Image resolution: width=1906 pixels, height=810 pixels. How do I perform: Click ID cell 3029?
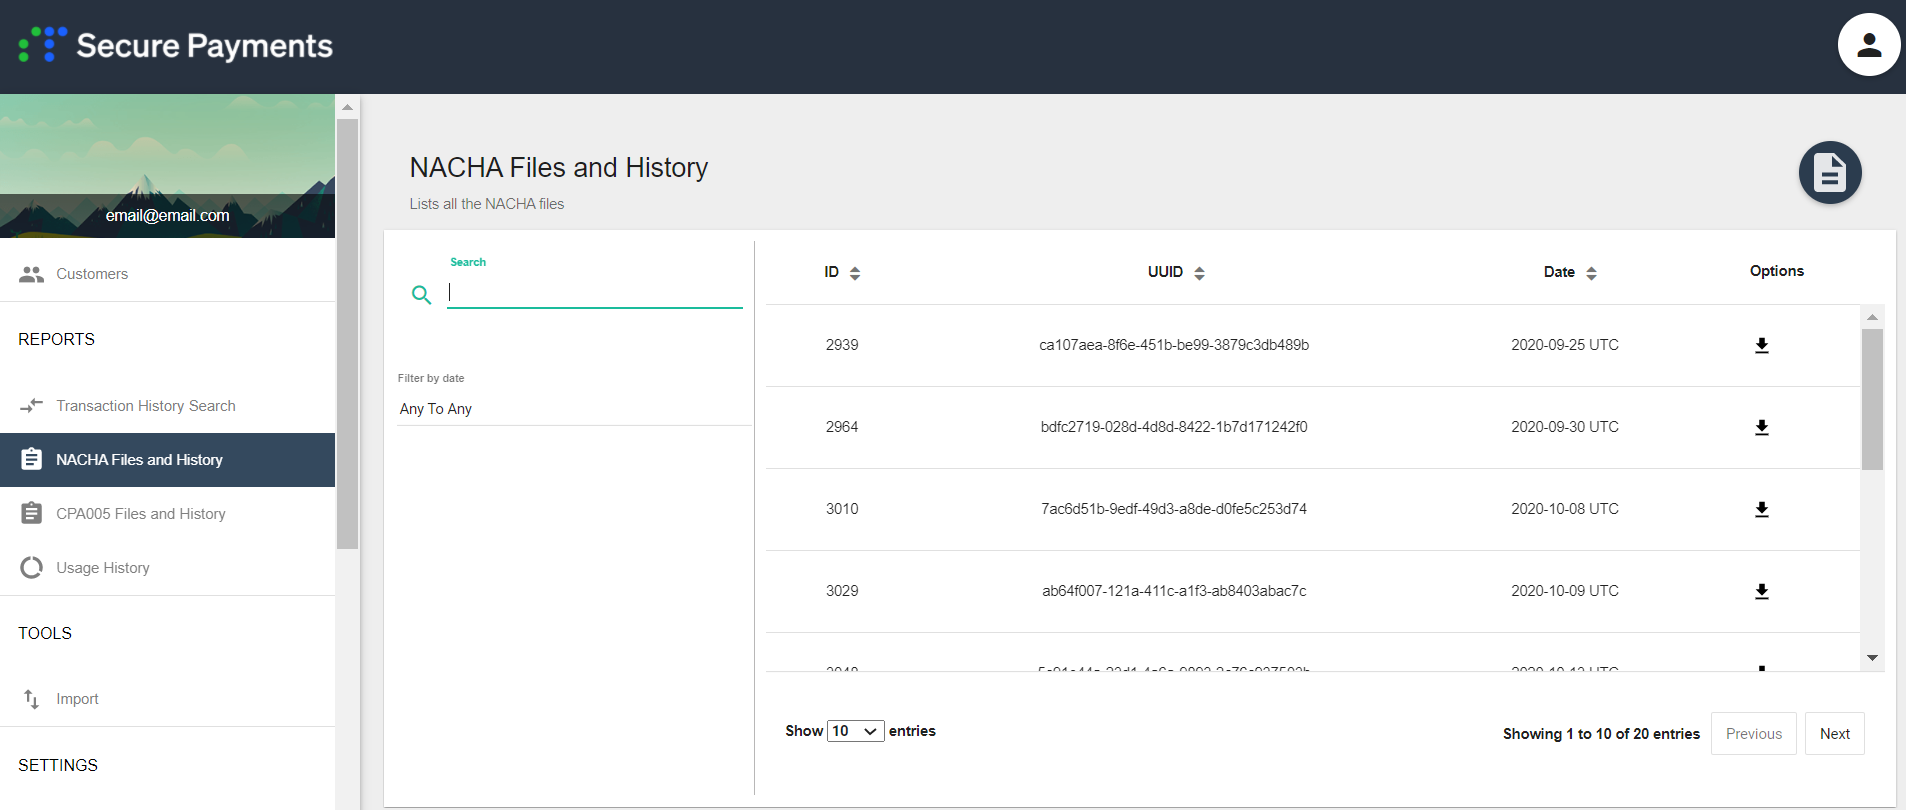(x=842, y=591)
